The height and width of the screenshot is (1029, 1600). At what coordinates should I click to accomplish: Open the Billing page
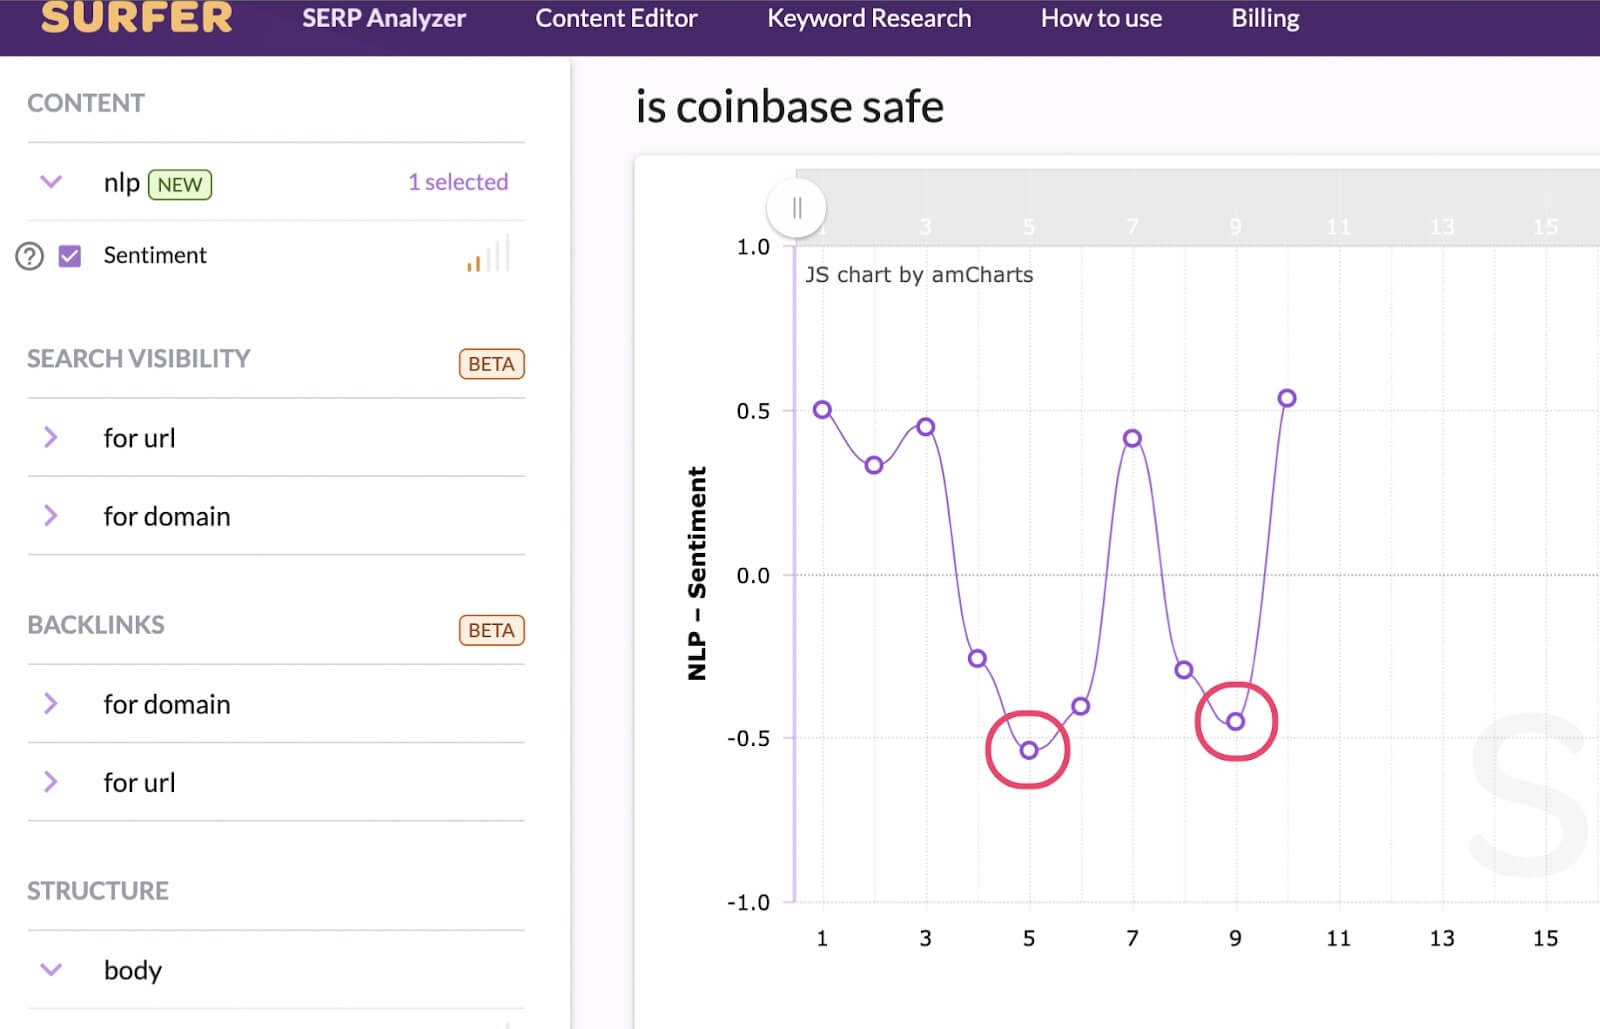point(1265,18)
